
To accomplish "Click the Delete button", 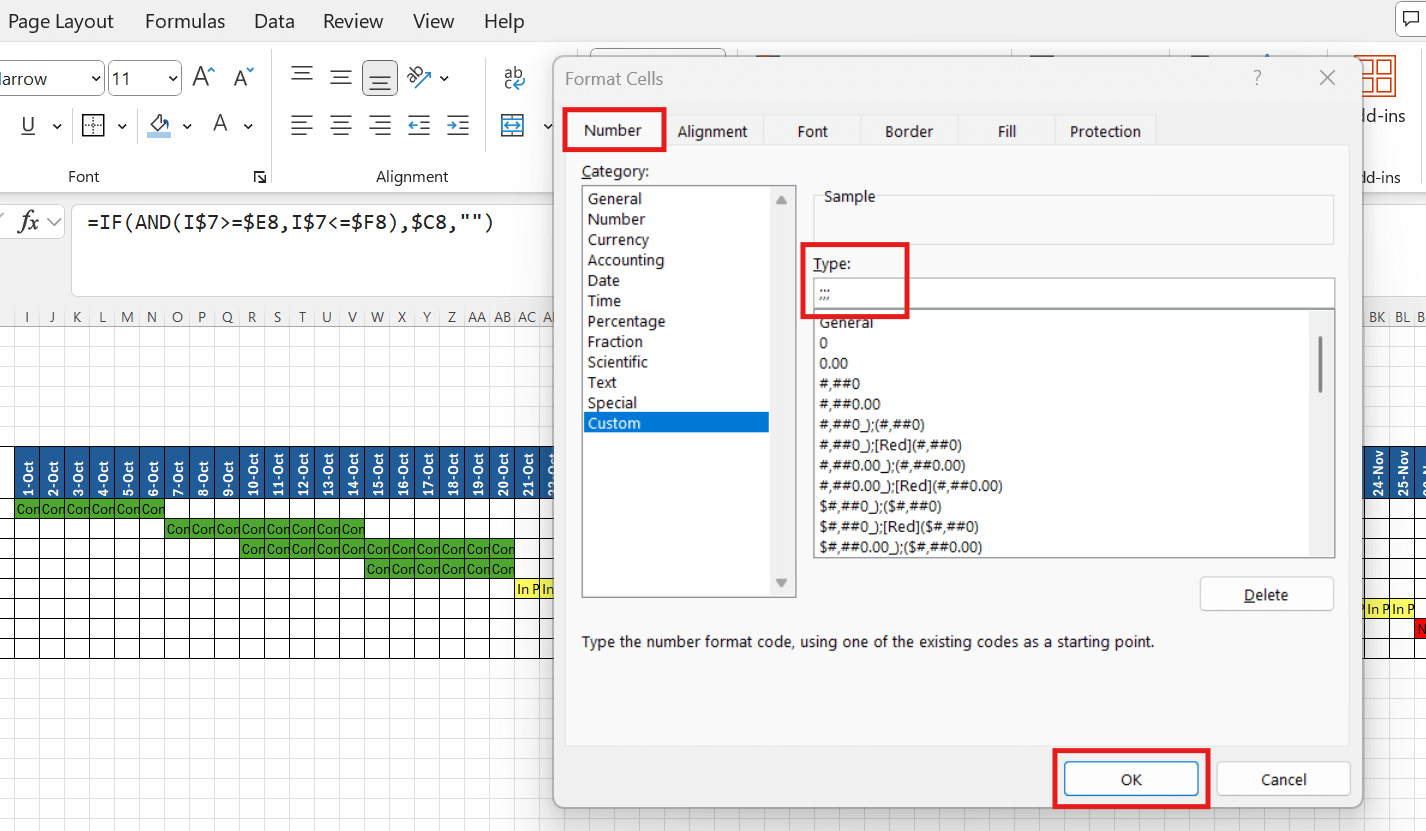I will (1266, 594).
